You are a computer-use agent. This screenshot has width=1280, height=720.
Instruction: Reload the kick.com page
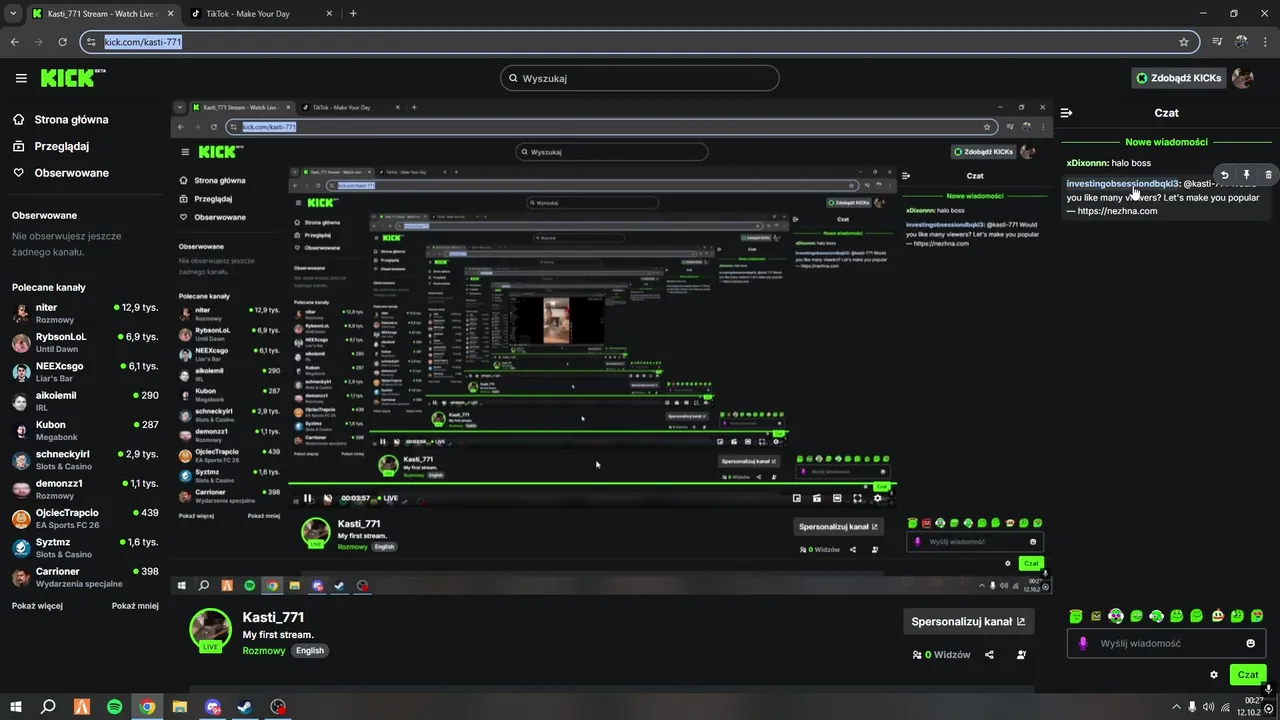pos(63,42)
